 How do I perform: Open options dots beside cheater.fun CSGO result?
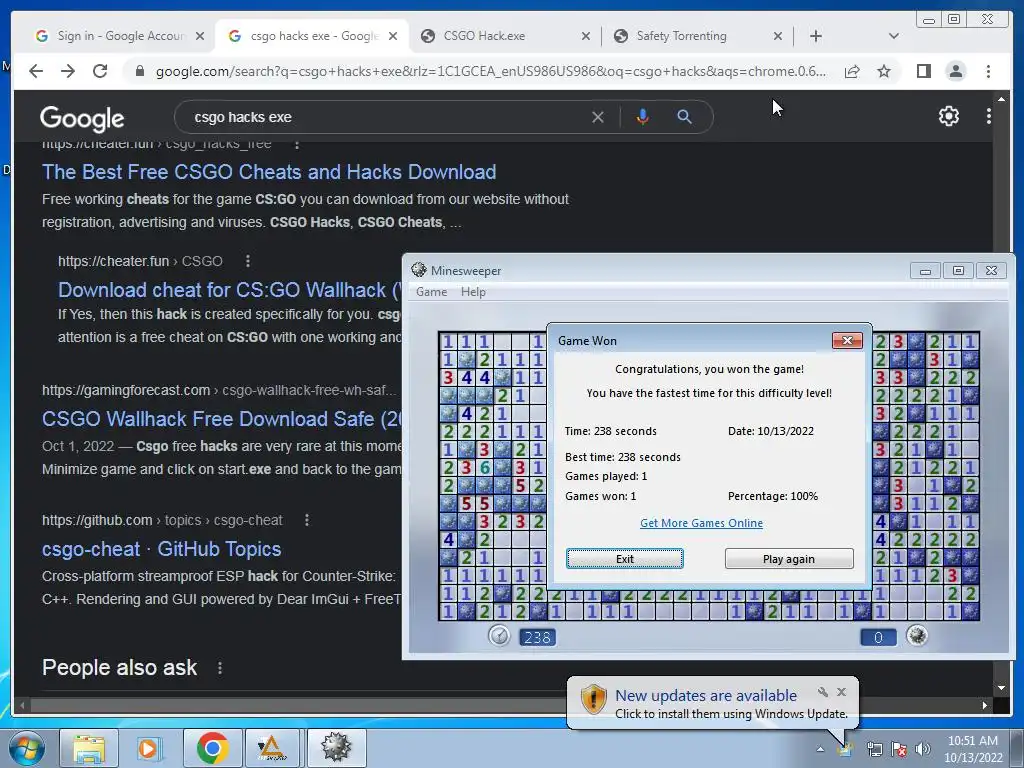(x=248, y=261)
